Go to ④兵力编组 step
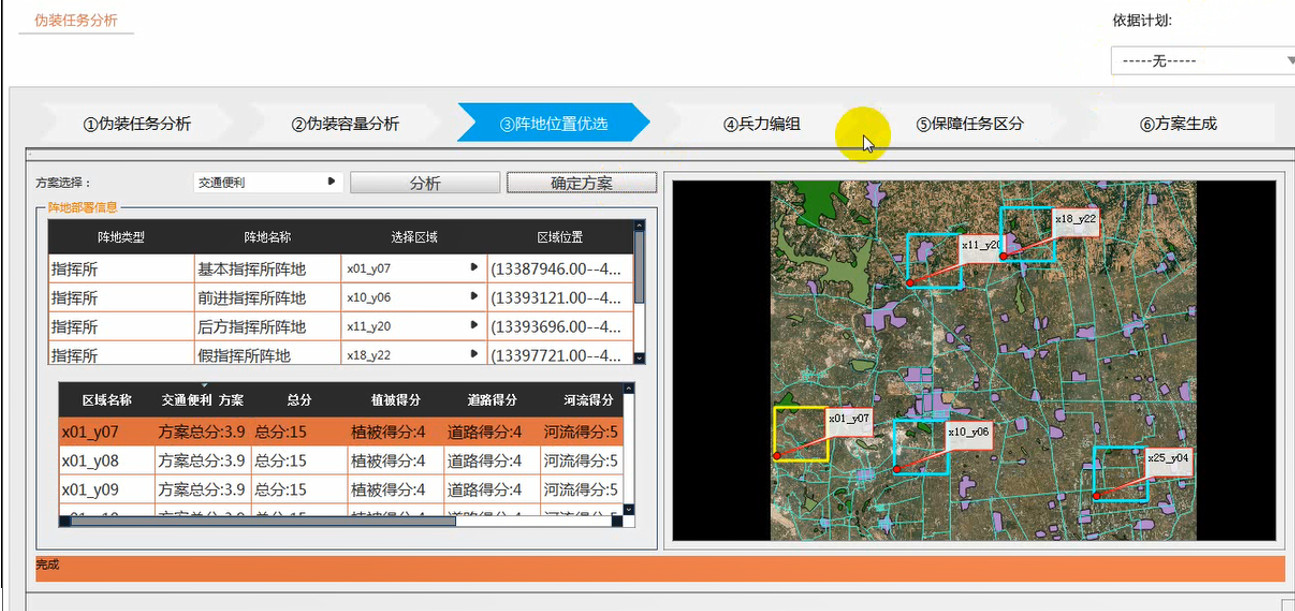 point(761,124)
